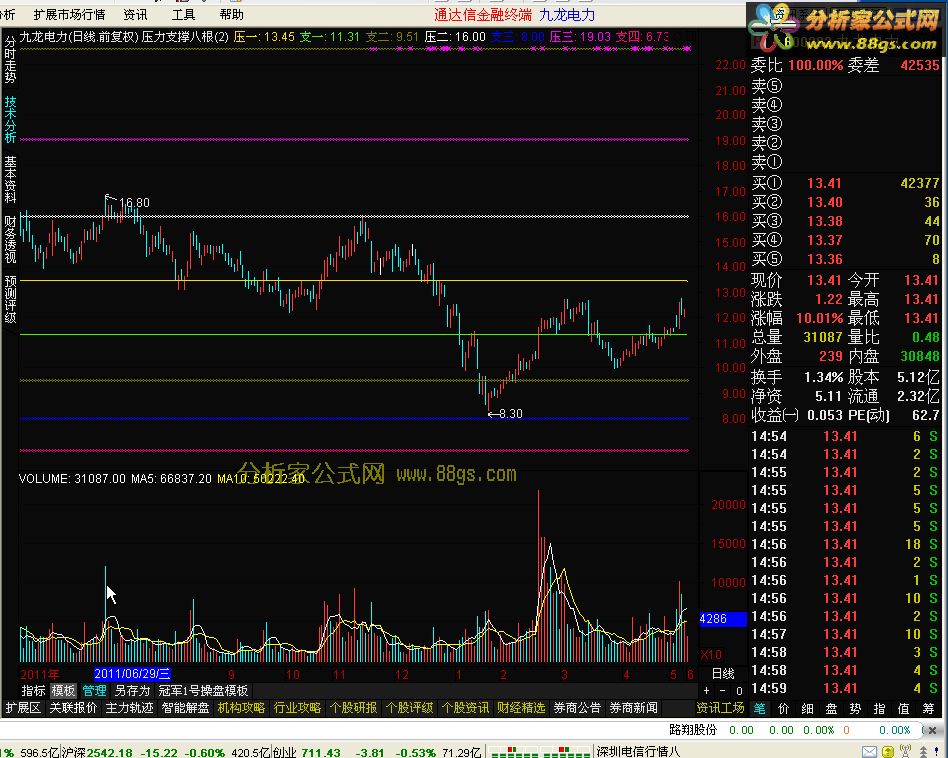Click the market breadth red-green indicator bars
The image size is (948, 758).
point(540,752)
